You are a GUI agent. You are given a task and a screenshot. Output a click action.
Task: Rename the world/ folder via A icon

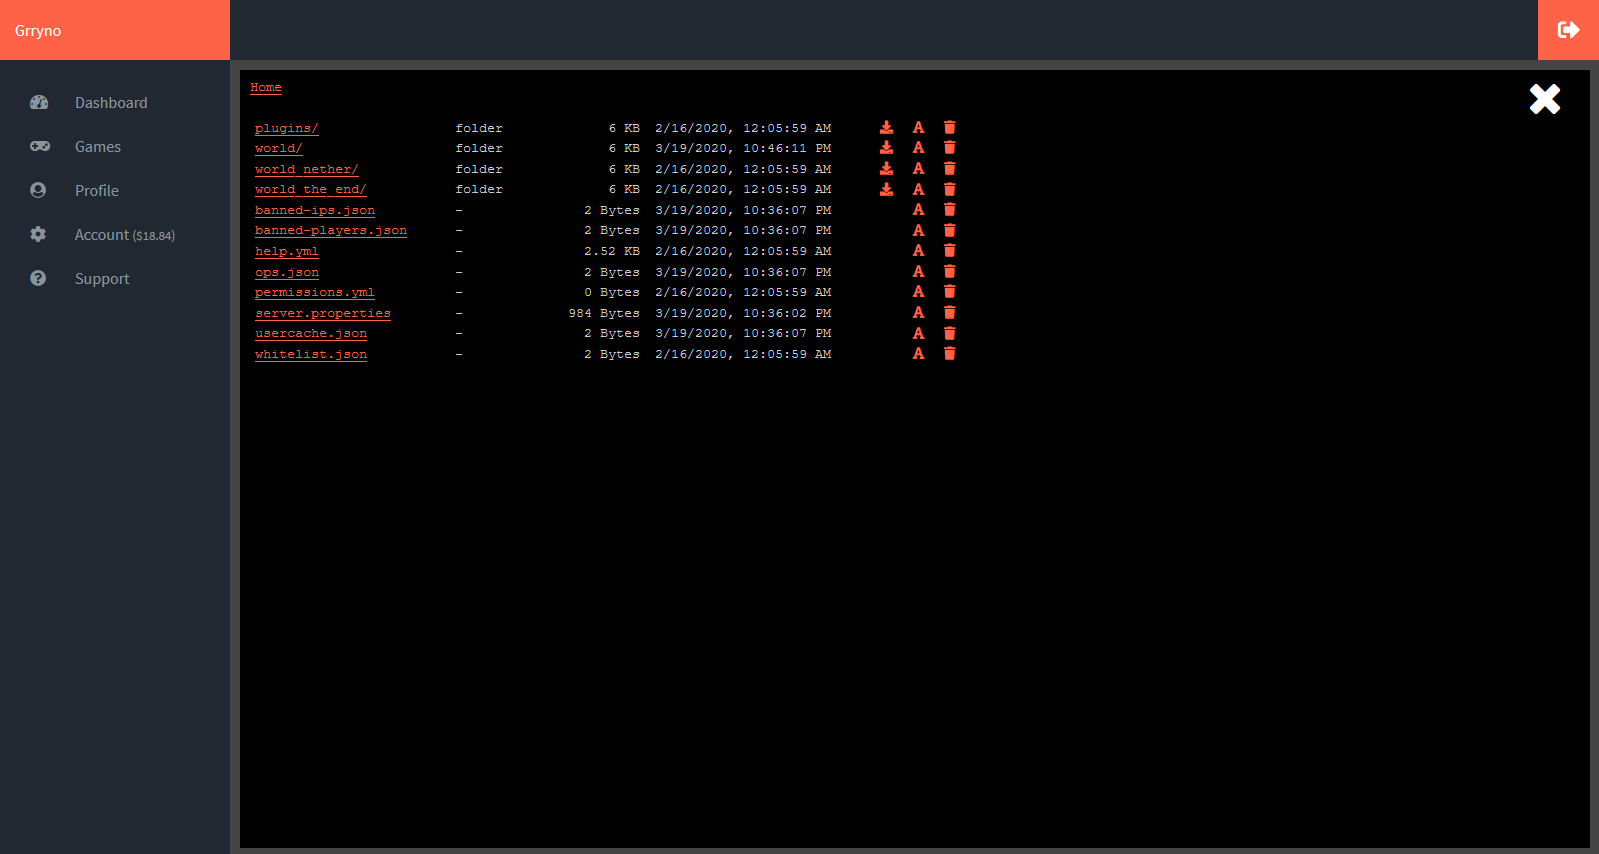[x=918, y=148]
